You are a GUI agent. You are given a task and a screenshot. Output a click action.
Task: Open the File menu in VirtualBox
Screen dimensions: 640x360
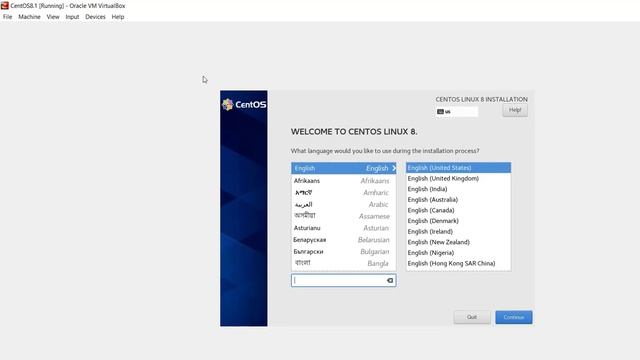coord(7,17)
